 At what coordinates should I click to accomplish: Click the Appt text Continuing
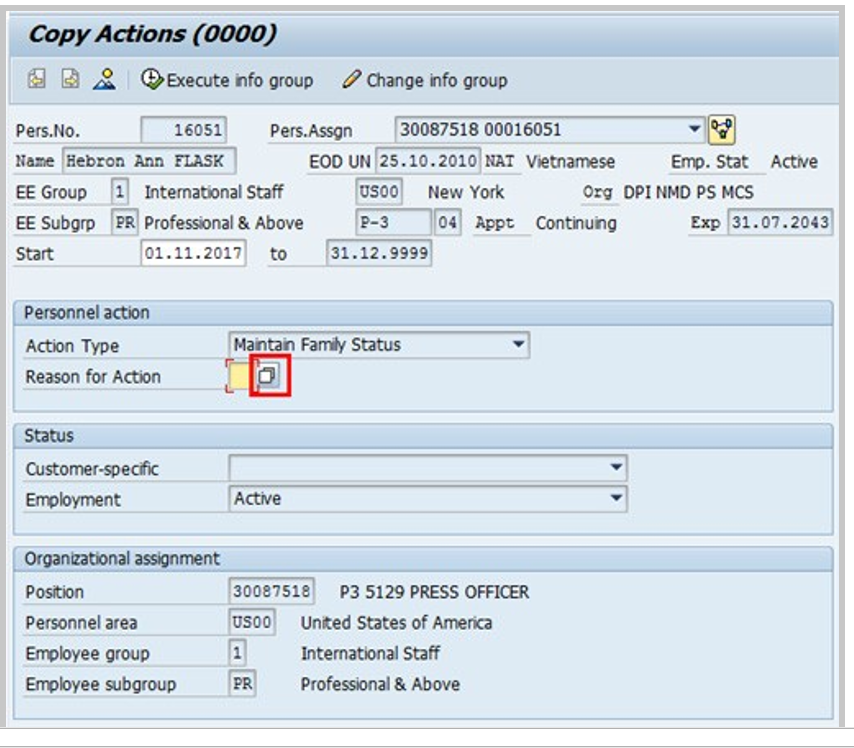point(576,223)
